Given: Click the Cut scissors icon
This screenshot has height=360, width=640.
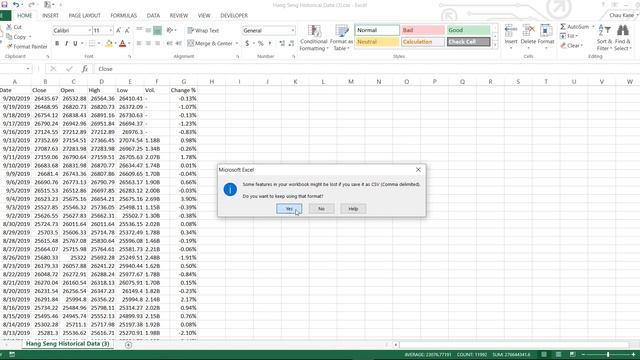Looking at the screenshot, I should pos(9,27).
